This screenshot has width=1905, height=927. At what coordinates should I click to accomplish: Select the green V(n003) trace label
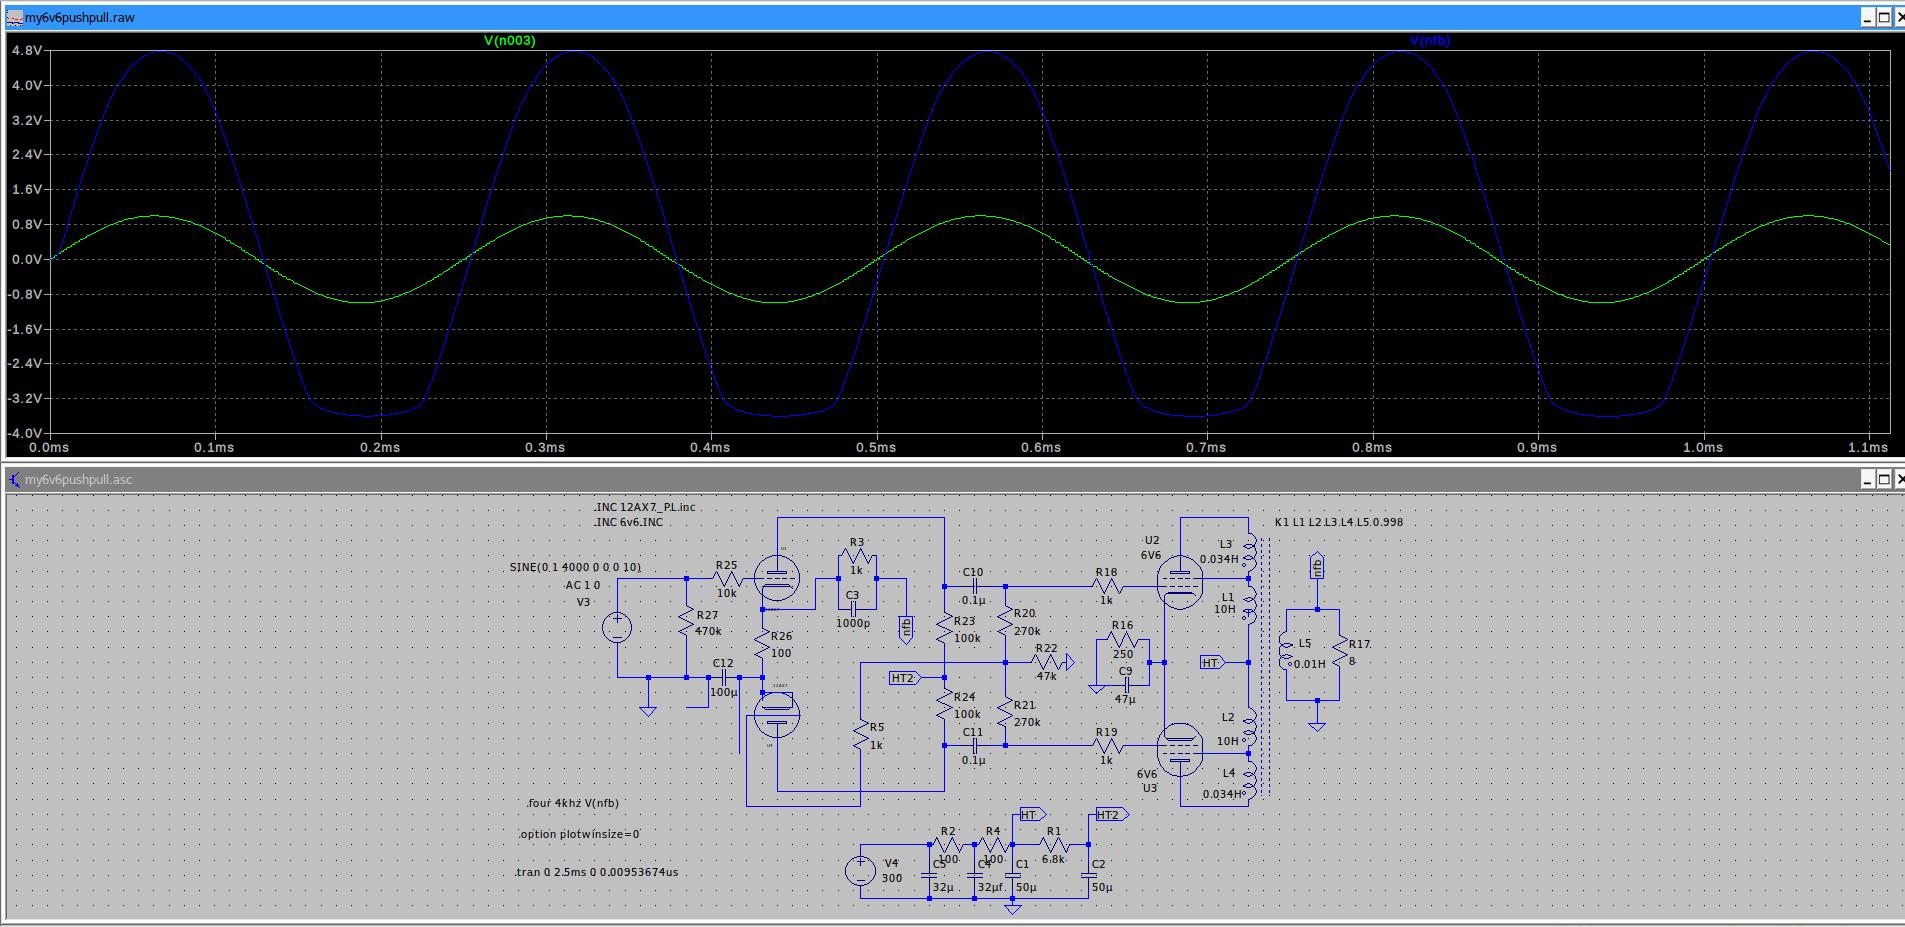(509, 41)
